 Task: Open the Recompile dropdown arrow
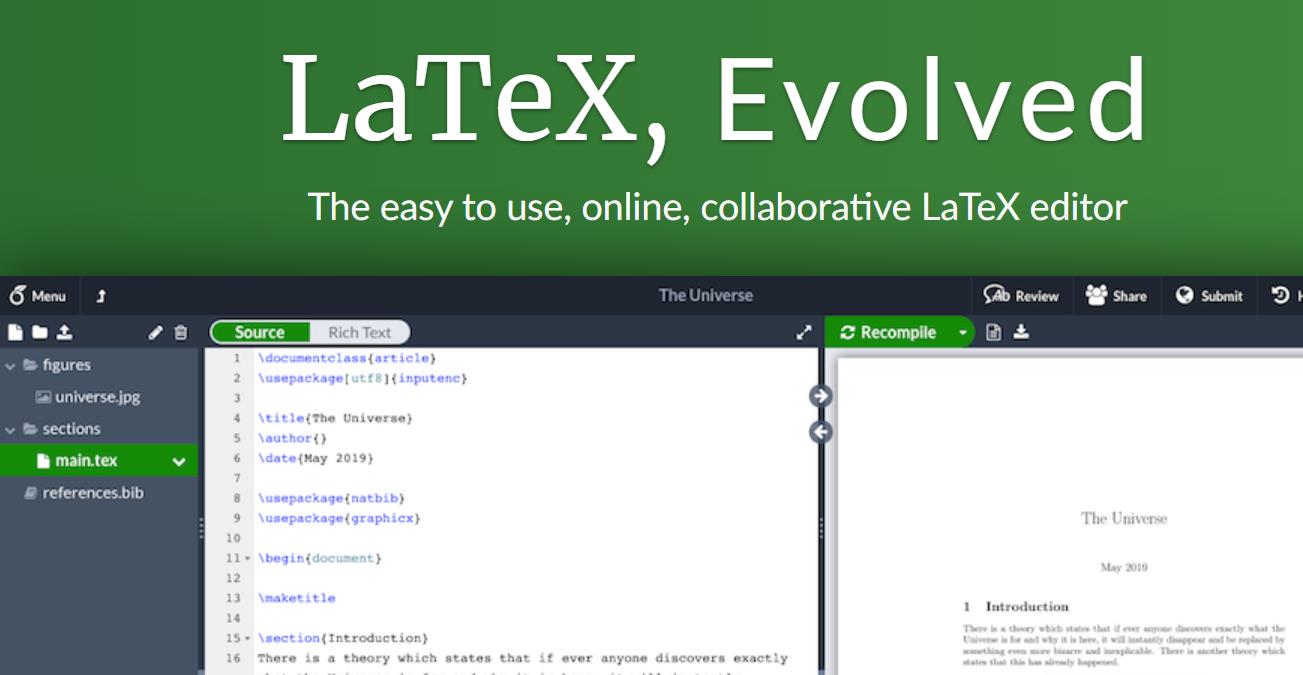pyautogui.click(x=962, y=333)
